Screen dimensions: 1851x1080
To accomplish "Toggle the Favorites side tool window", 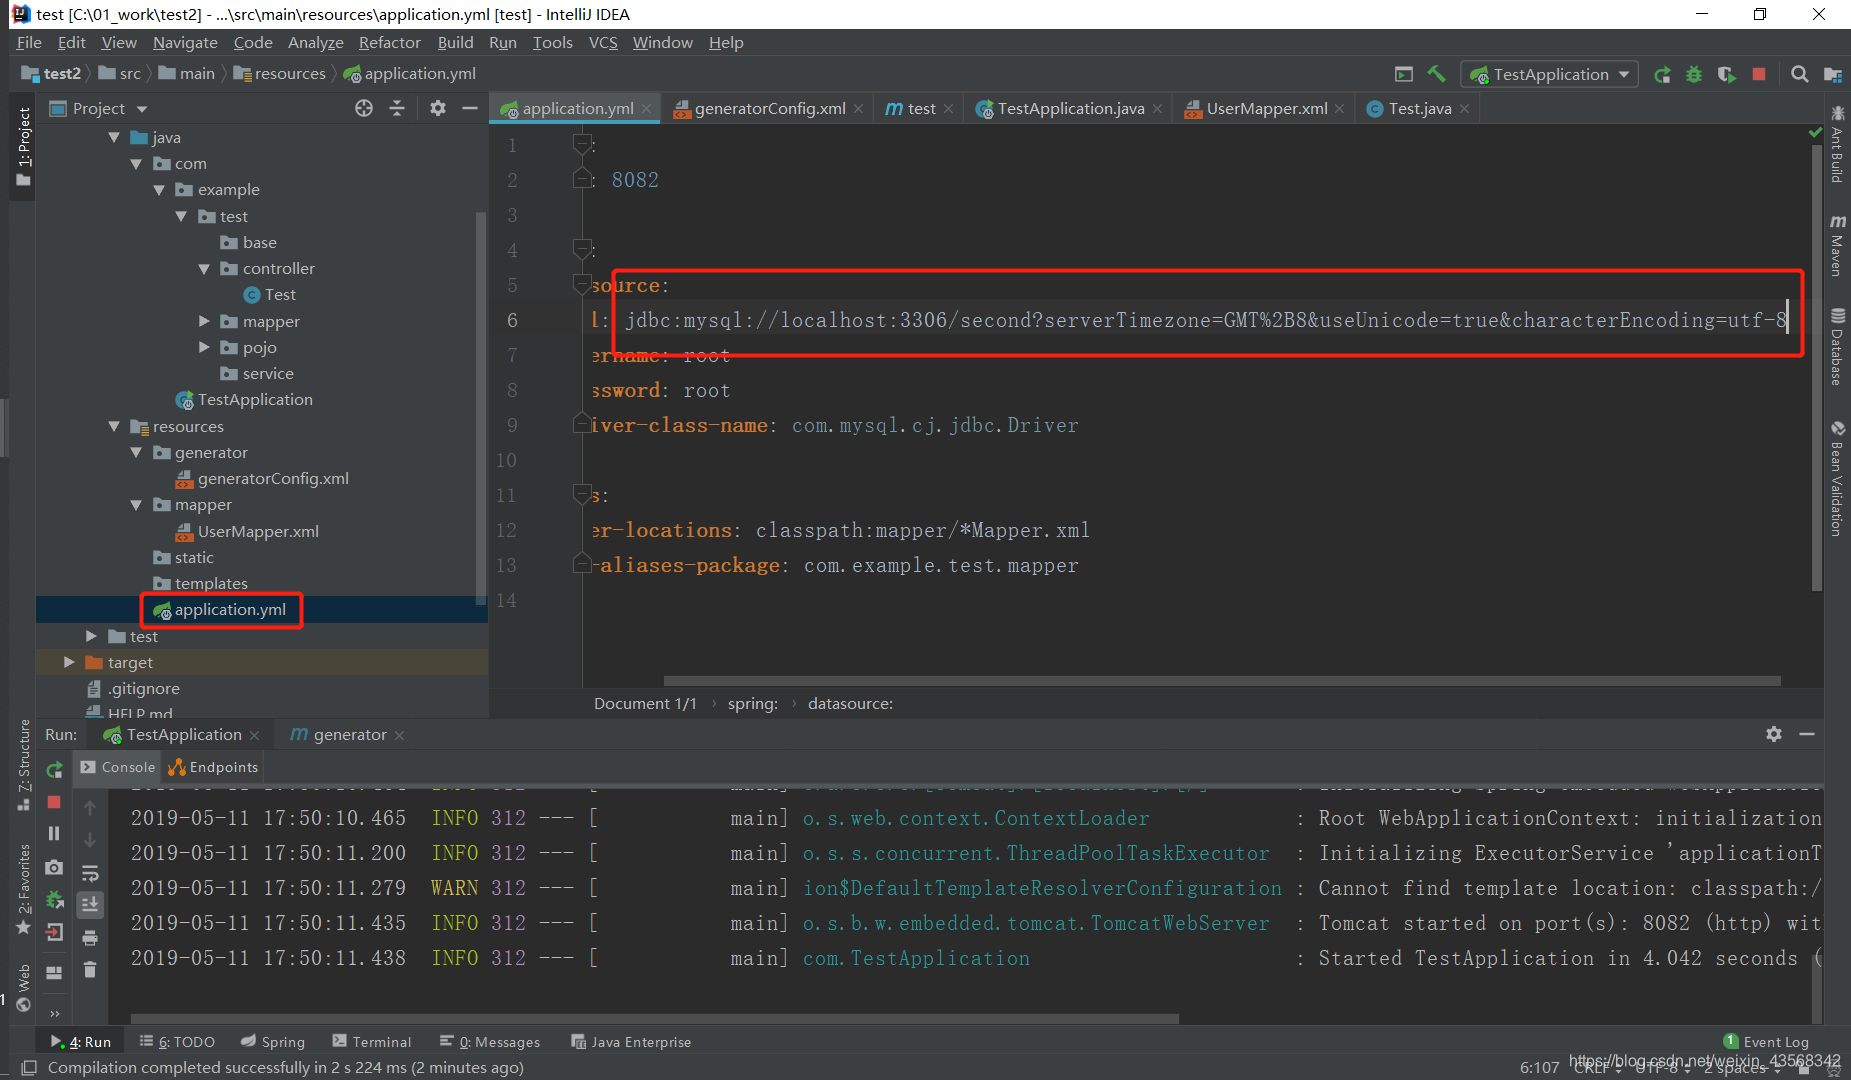I will [x=24, y=890].
